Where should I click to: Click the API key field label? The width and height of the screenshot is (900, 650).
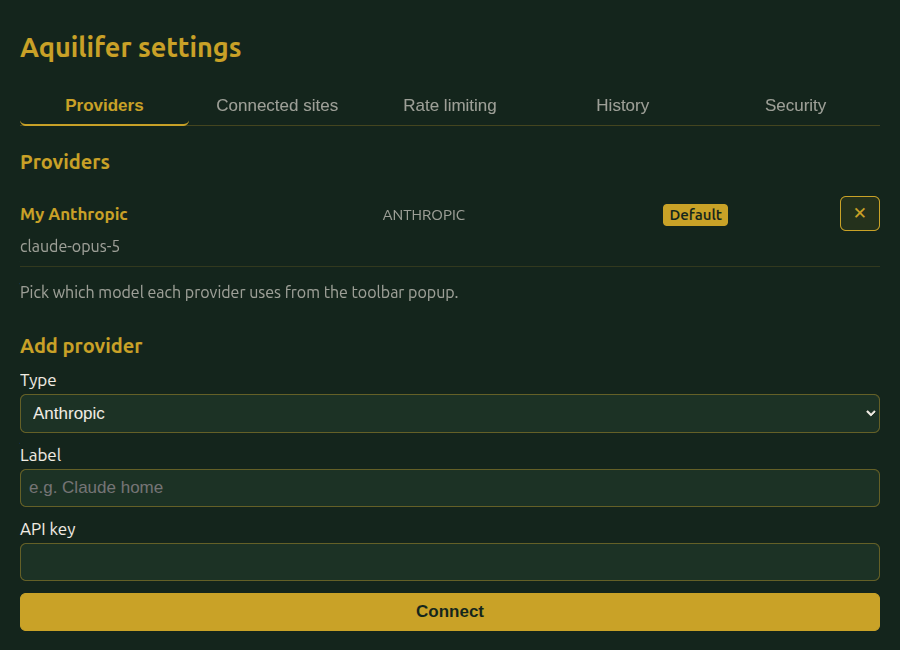click(48, 529)
